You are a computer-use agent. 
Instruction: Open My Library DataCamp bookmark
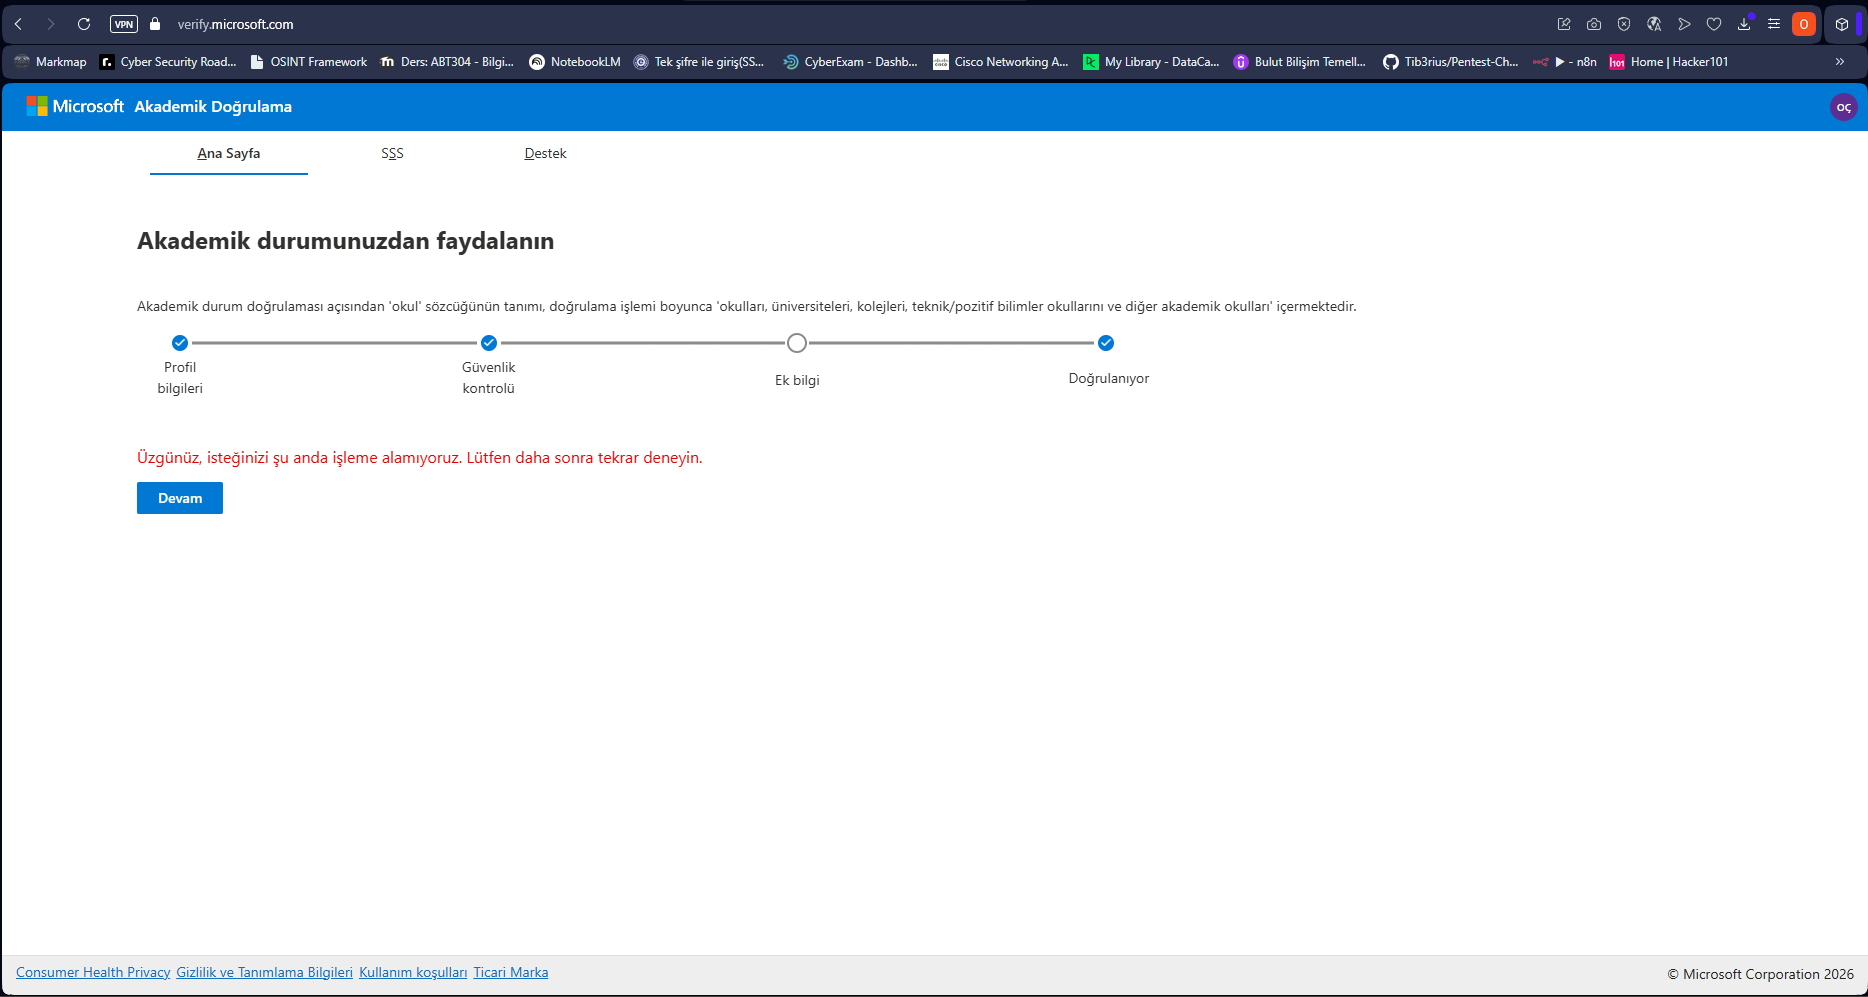(x=1151, y=62)
